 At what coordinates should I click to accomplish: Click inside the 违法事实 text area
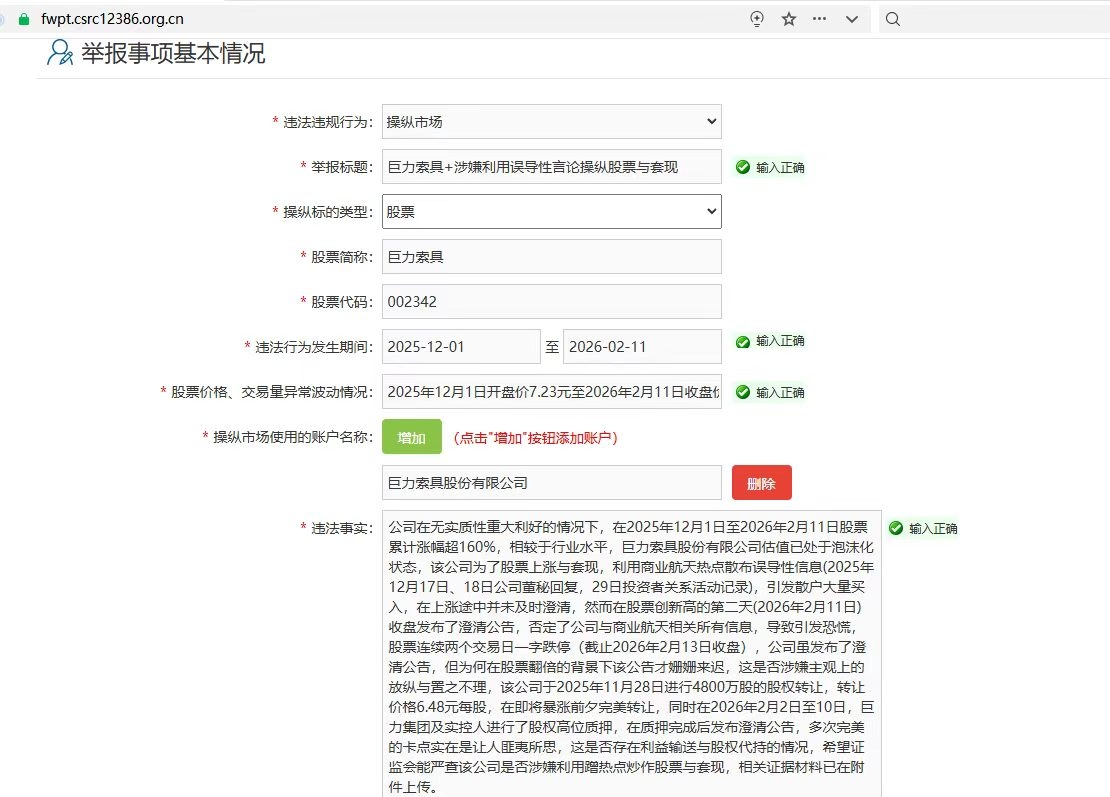point(631,655)
